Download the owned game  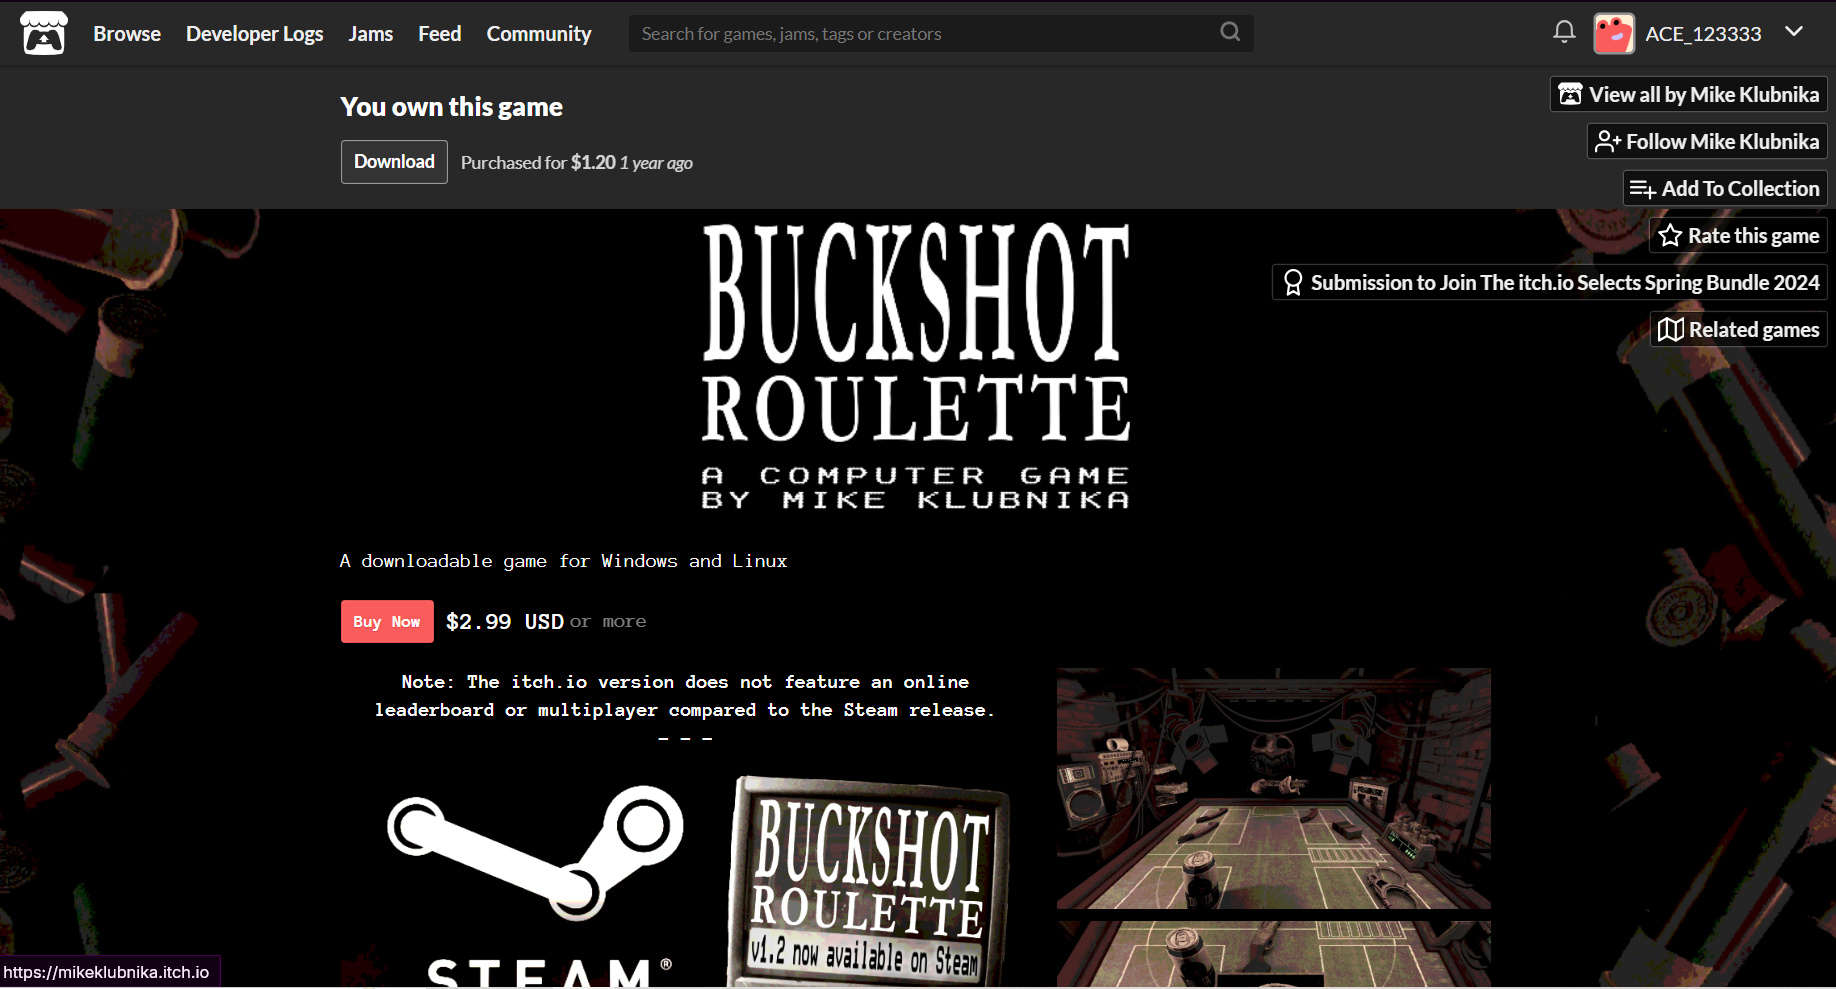[394, 162]
